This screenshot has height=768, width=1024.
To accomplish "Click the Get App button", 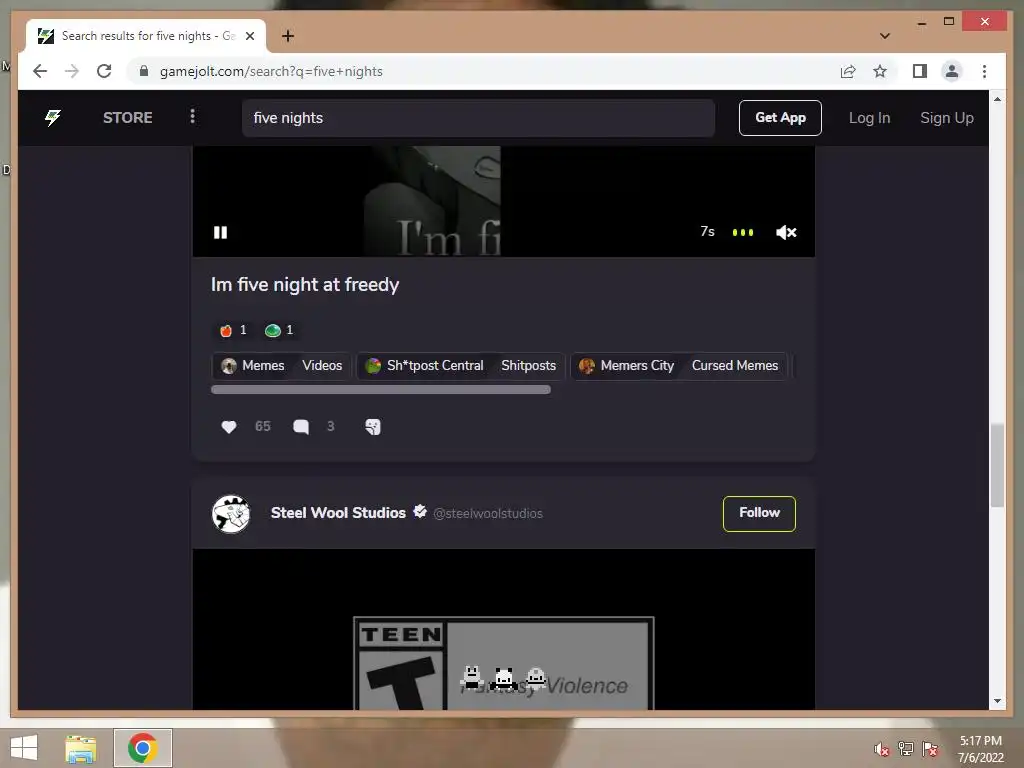I will [780, 118].
